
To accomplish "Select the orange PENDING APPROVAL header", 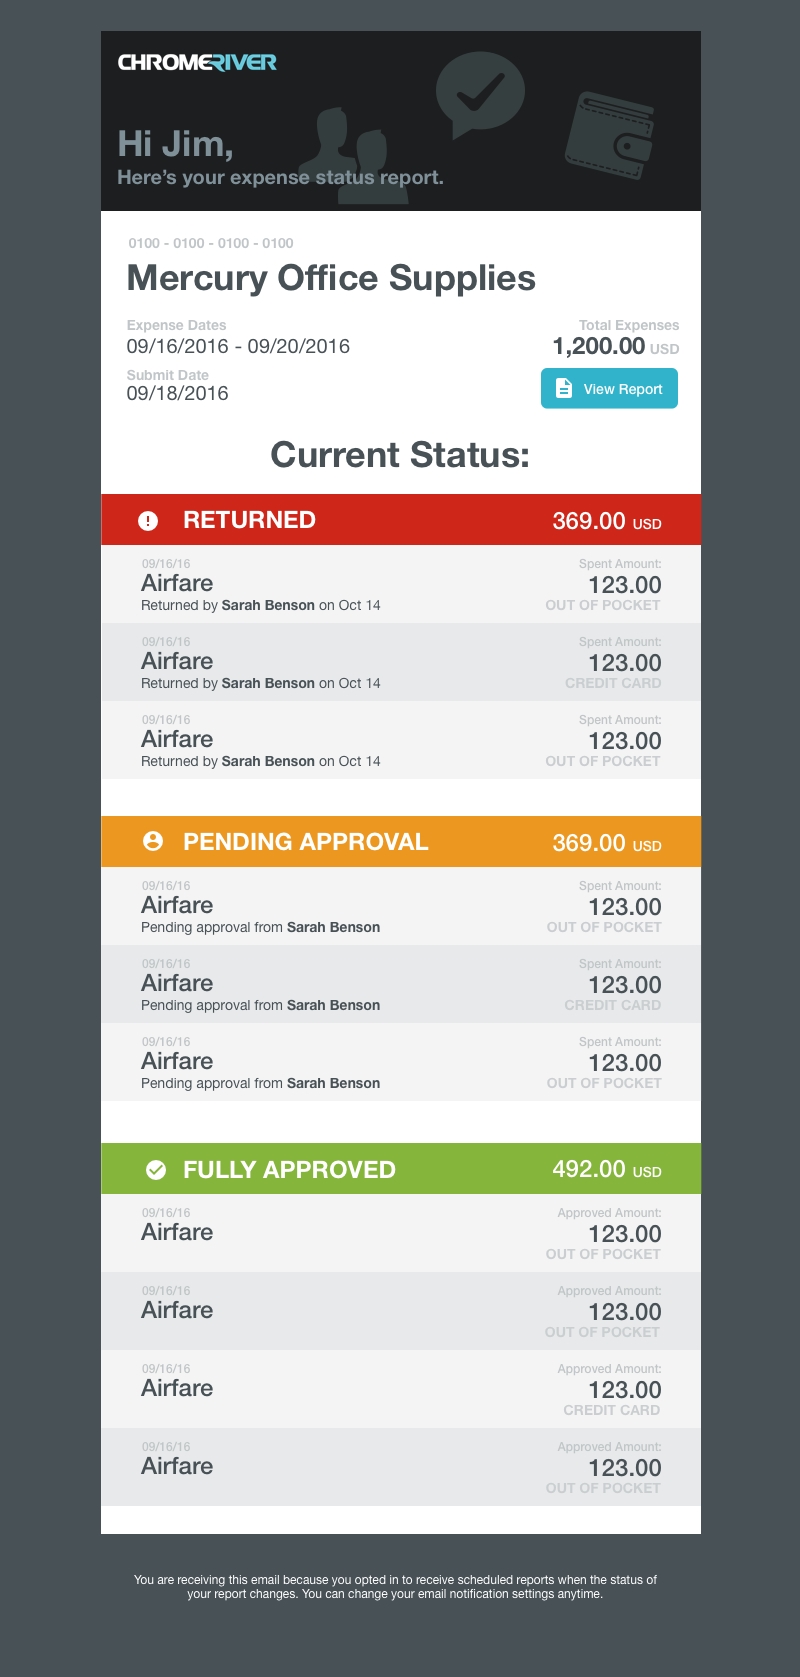I will (x=400, y=842).
